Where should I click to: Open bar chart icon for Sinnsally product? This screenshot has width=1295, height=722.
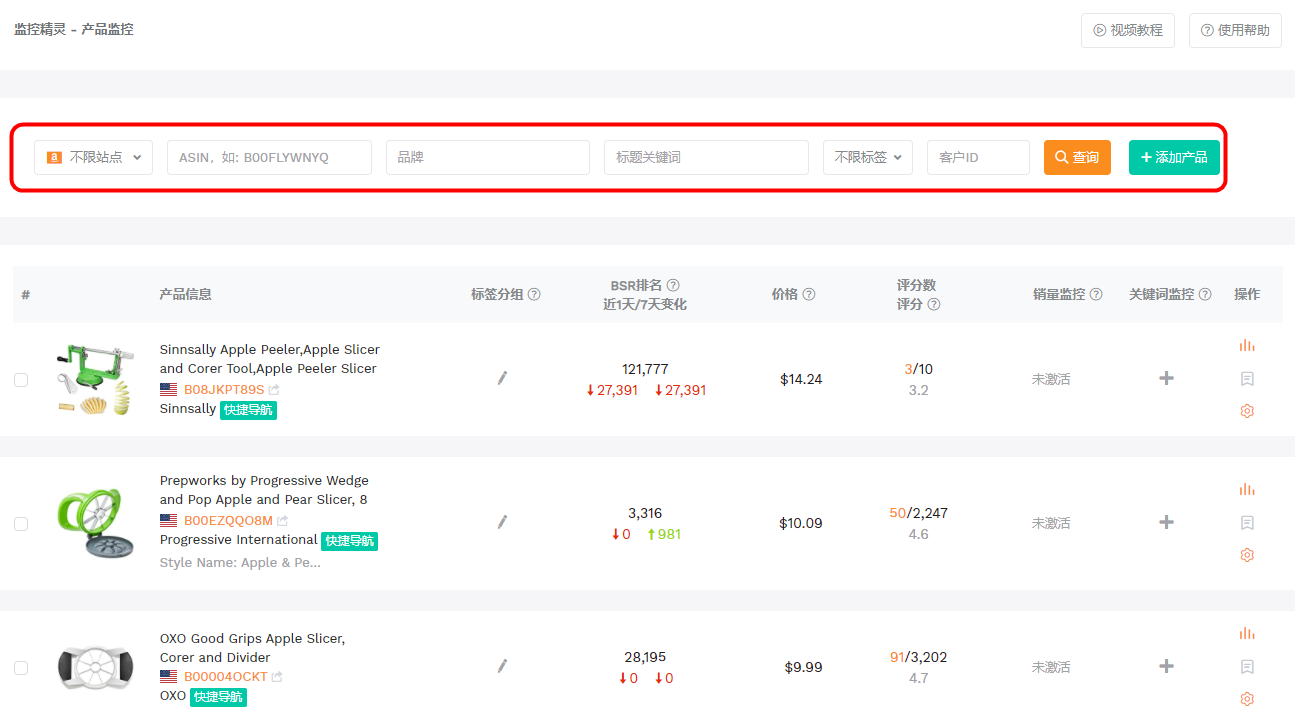(x=1247, y=346)
